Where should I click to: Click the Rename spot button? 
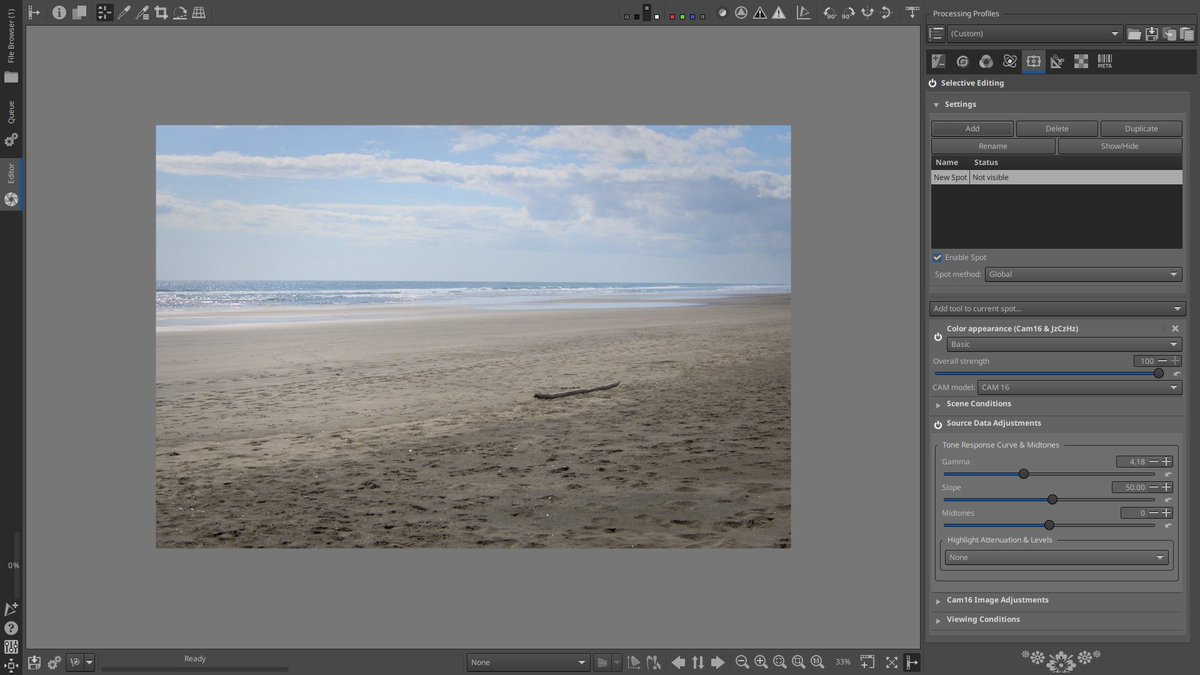coord(993,146)
